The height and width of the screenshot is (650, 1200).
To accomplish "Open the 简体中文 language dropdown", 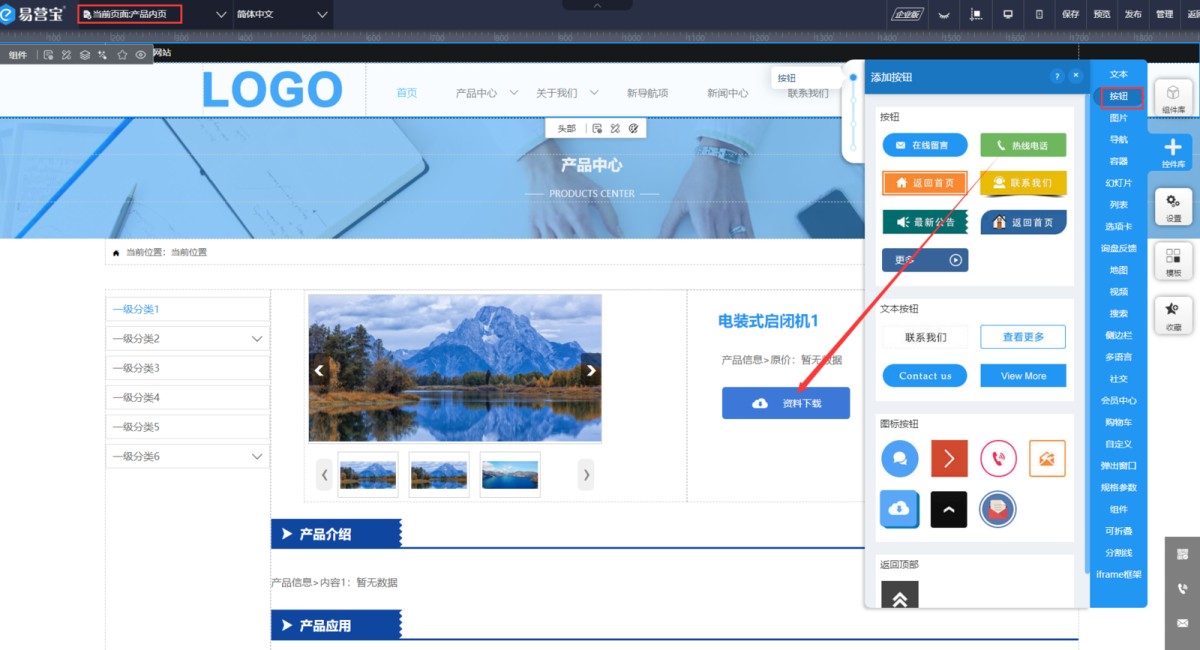I will [x=282, y=15].
